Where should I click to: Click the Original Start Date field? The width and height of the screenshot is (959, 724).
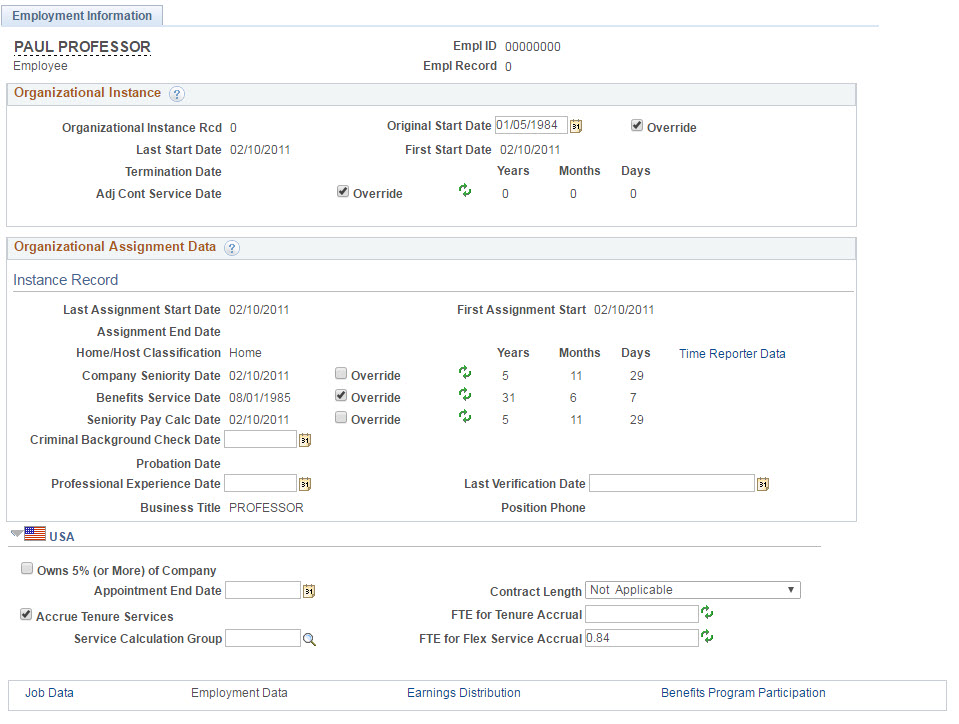(x=531, y=125)
